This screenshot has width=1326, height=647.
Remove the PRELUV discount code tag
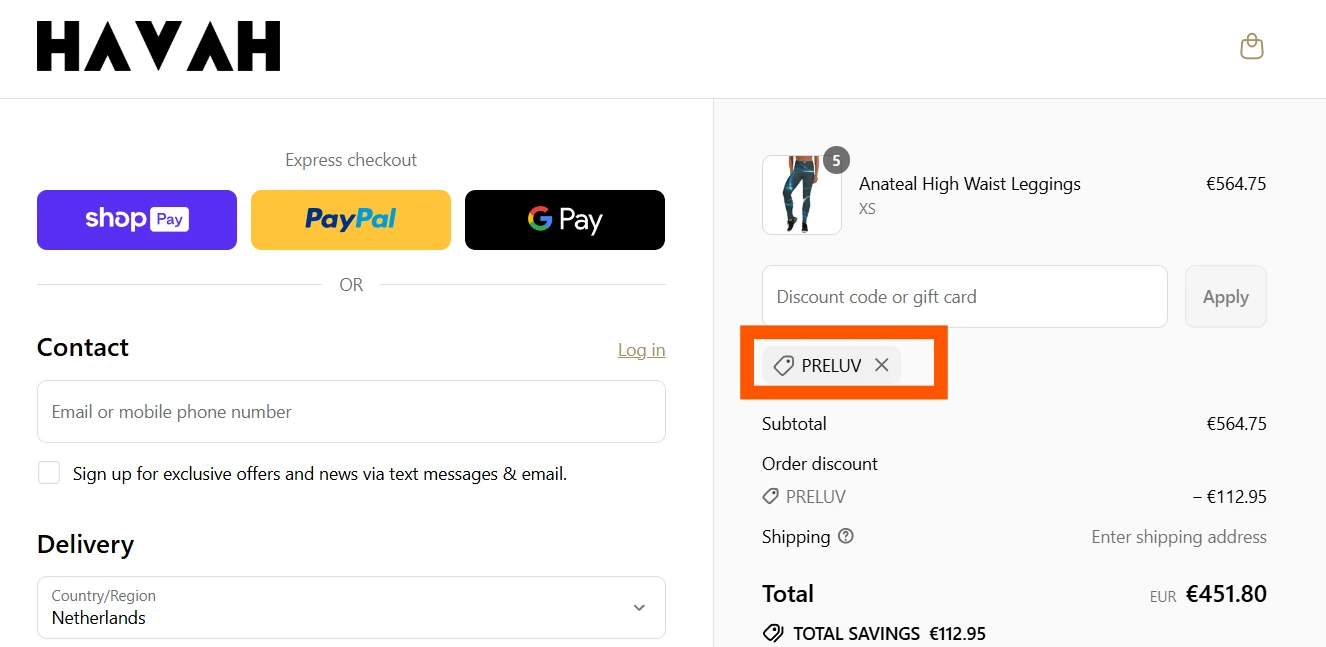point(881,365)
